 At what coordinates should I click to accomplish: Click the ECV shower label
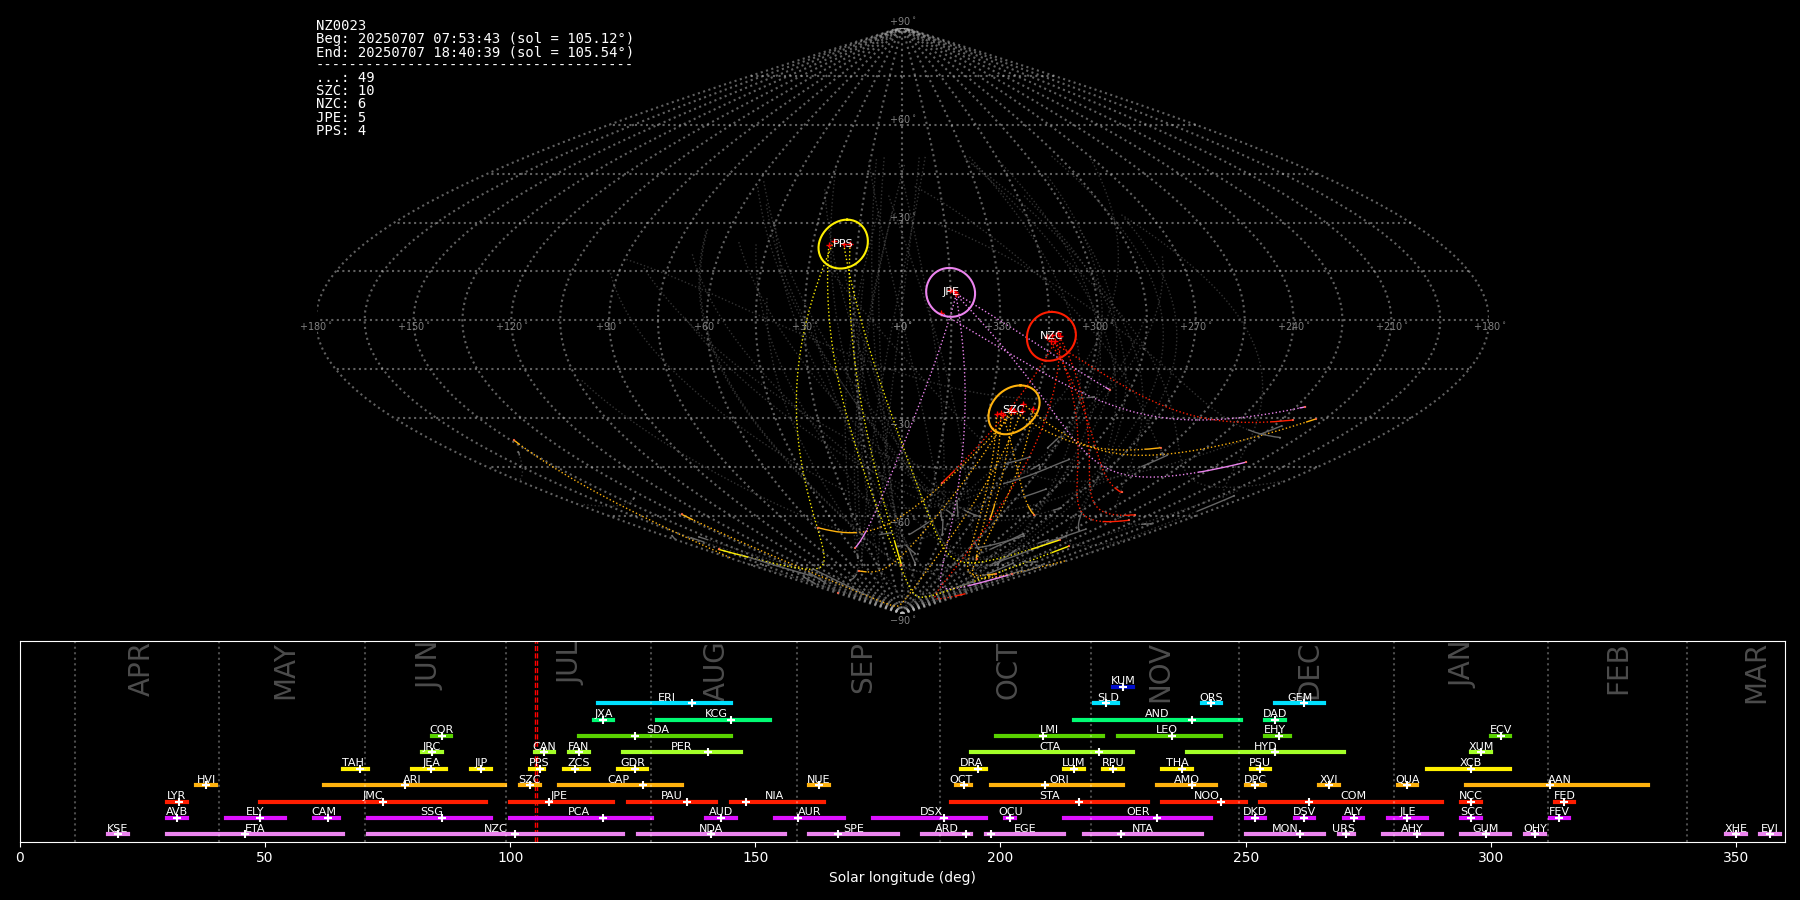[x=1500, y=730]
